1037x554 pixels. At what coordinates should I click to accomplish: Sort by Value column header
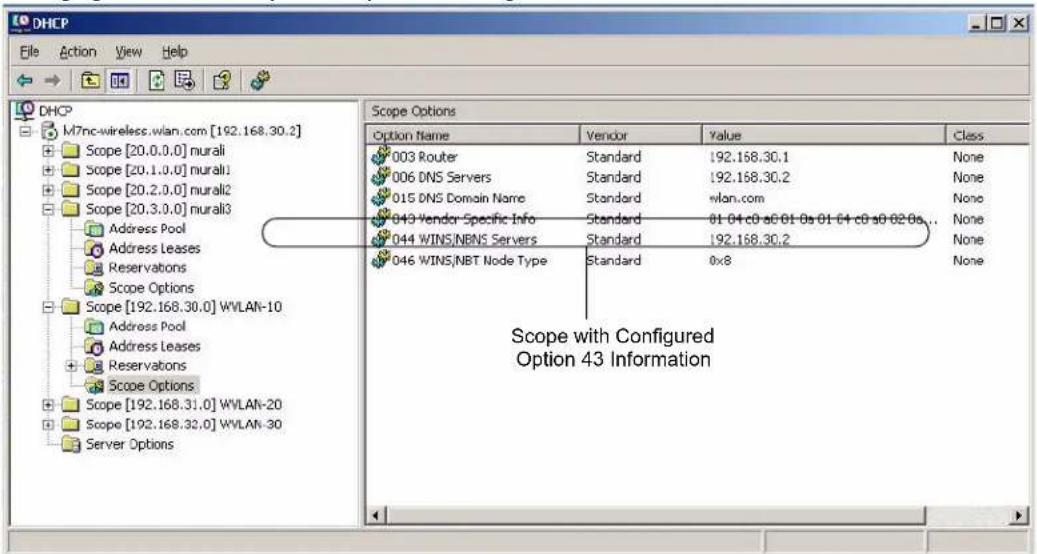click(823, 136)
